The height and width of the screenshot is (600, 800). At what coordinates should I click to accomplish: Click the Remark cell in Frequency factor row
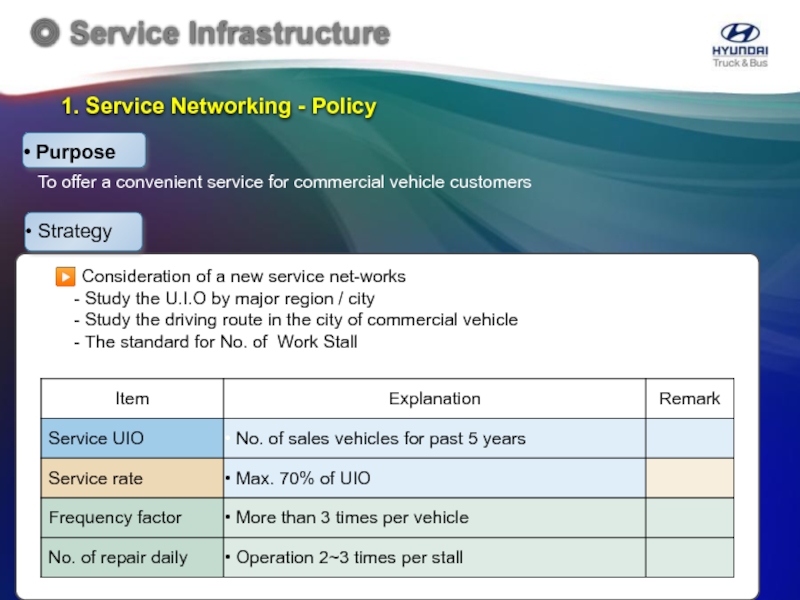click(x=690, y=518)
